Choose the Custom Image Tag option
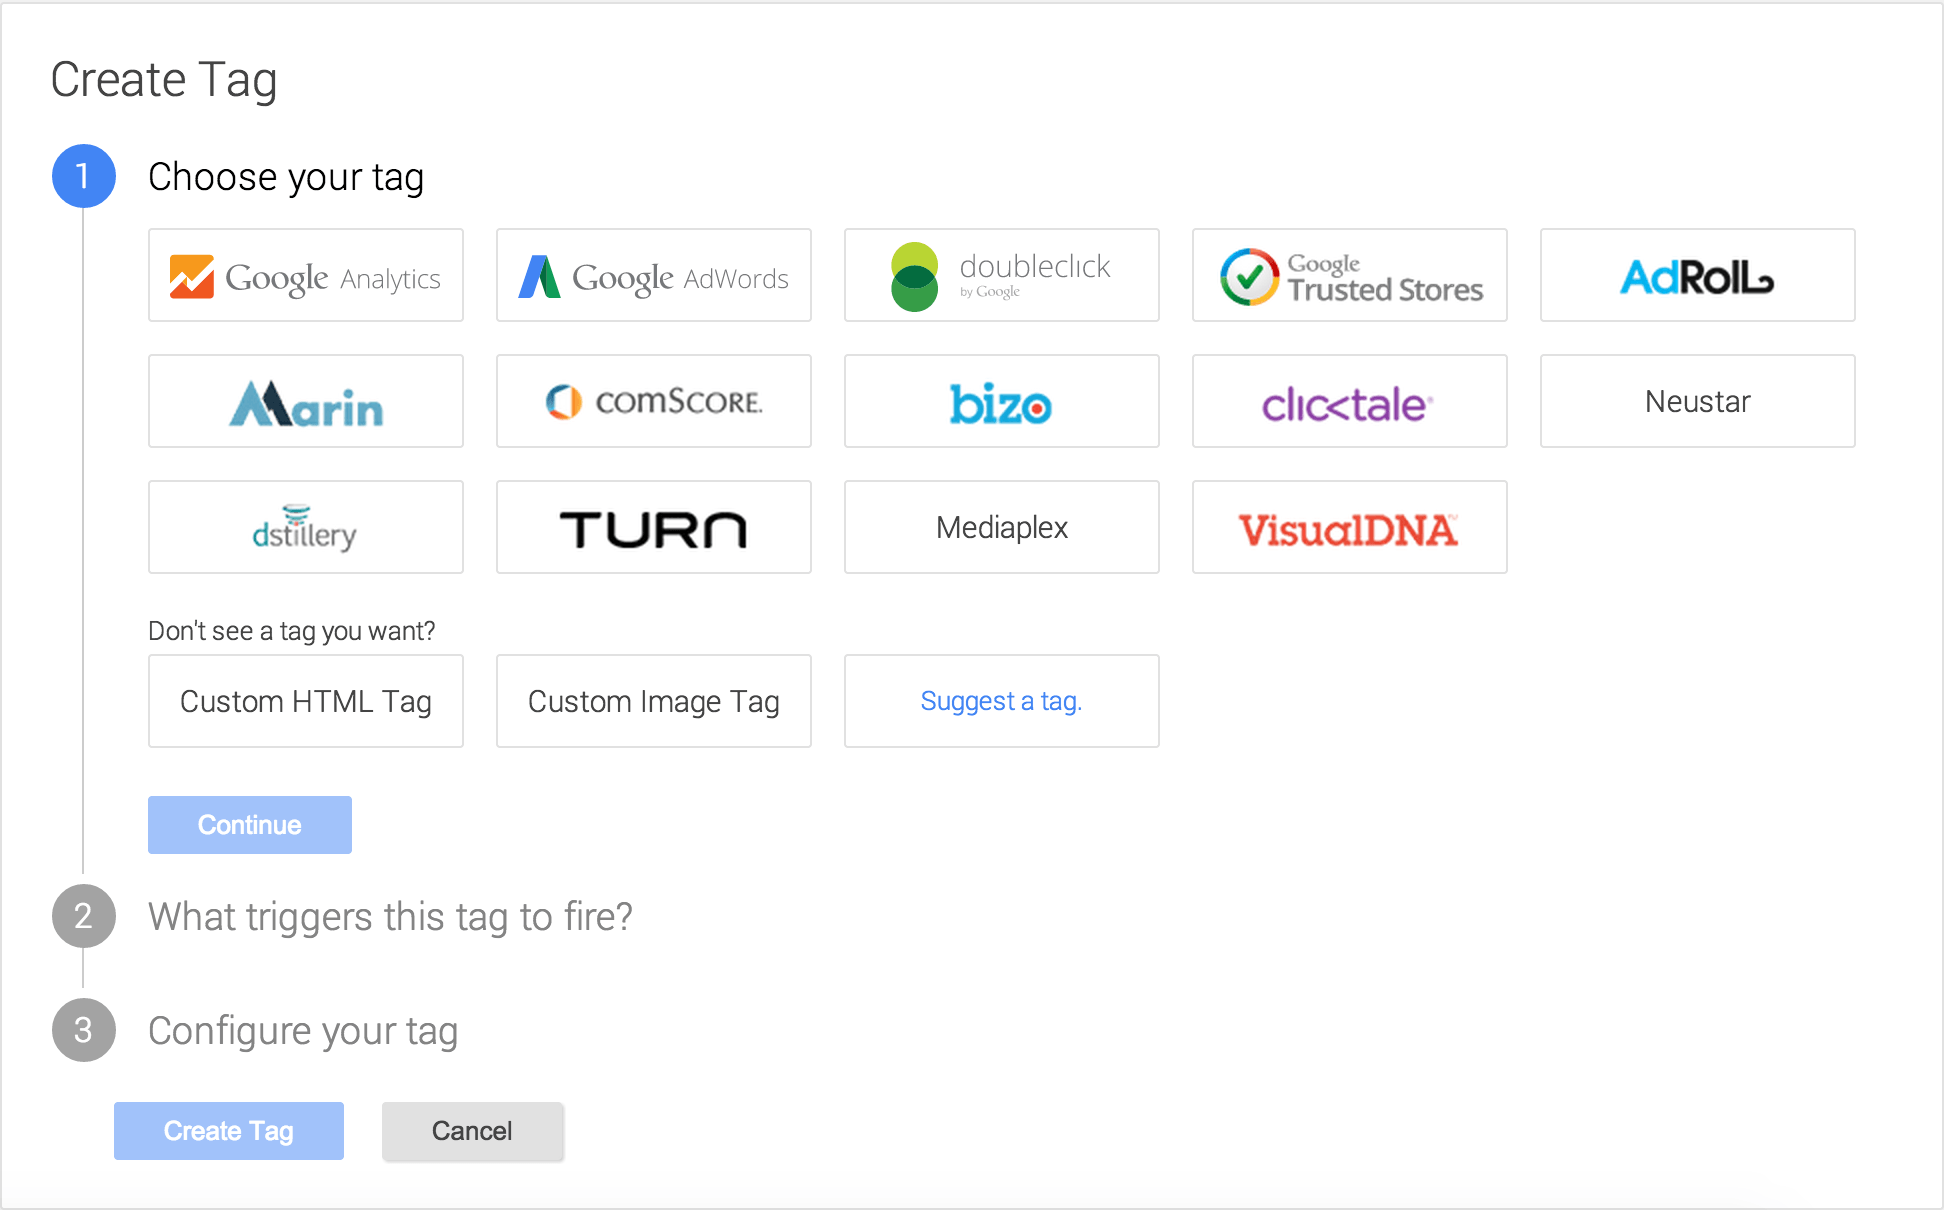This screenshot has height=1210, width=1944. tap(653, 701)
